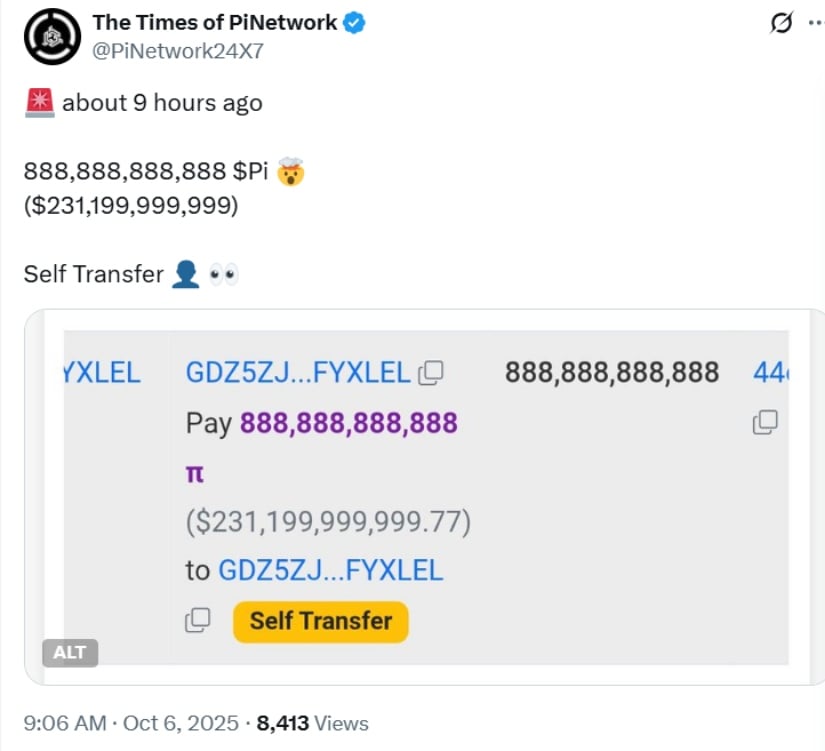825x751 pixels.
Task: Click the 8,413 Views count
Action: pyautogui.click(x=313, y=723)
